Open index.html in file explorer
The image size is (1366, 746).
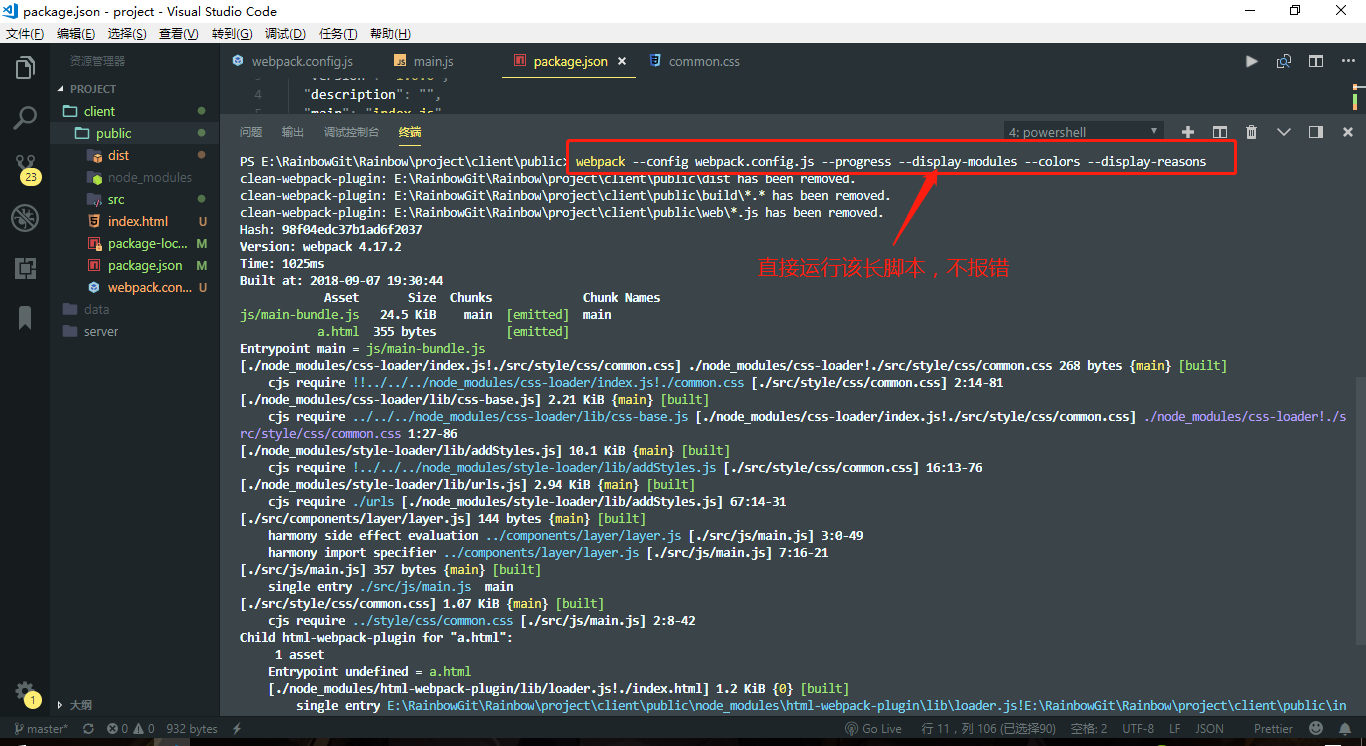click(x=135, y=221)
